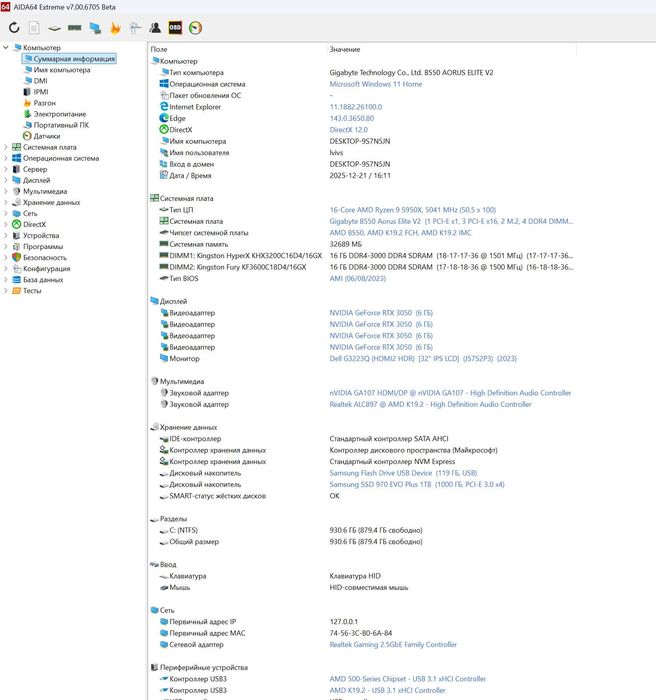Start the System Stability Test flame icon
Screen dimensions: 656x700
click(115, 28)
